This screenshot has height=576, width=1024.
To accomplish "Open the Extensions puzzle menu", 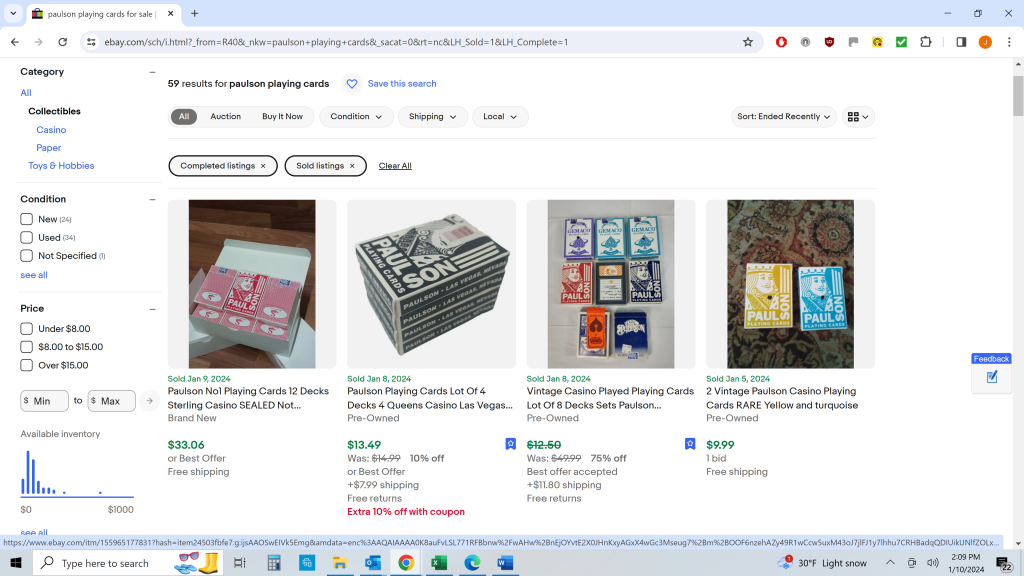I will pyautogui.click(x=925, y=42).
